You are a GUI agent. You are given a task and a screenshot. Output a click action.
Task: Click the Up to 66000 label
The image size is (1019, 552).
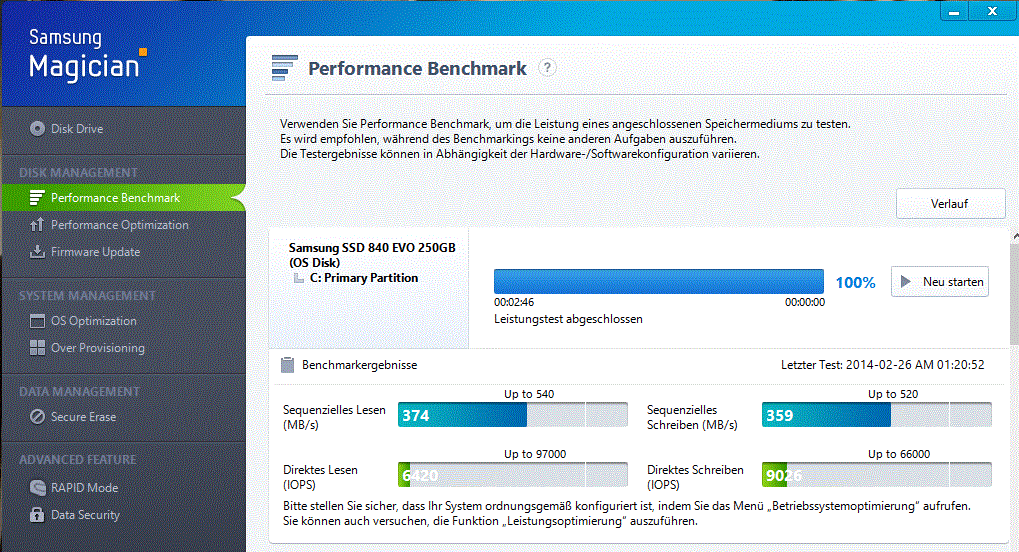pos(899,454)
